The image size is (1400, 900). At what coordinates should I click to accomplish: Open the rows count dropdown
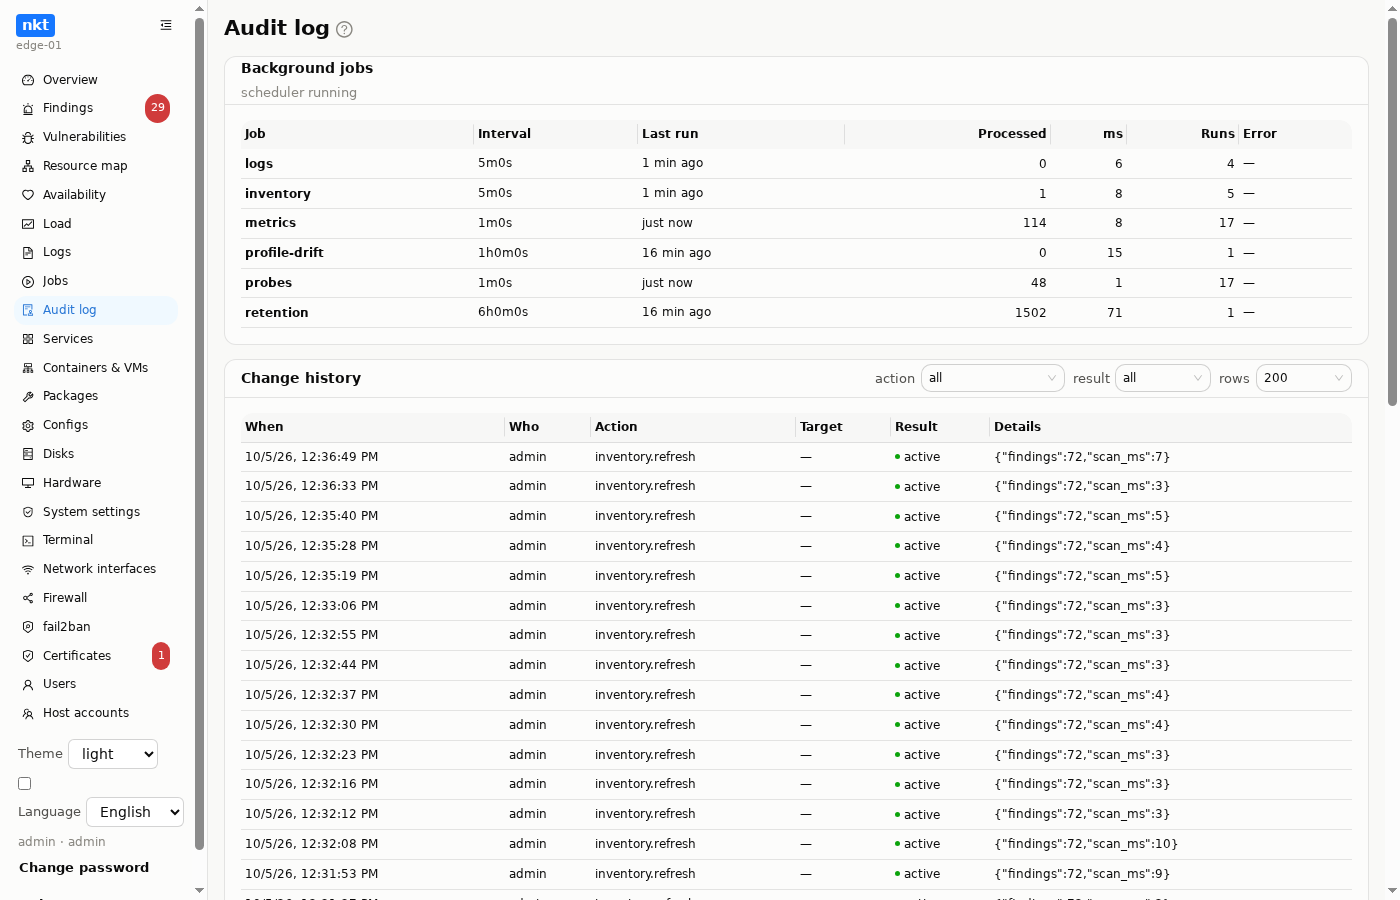point(1304,378)
